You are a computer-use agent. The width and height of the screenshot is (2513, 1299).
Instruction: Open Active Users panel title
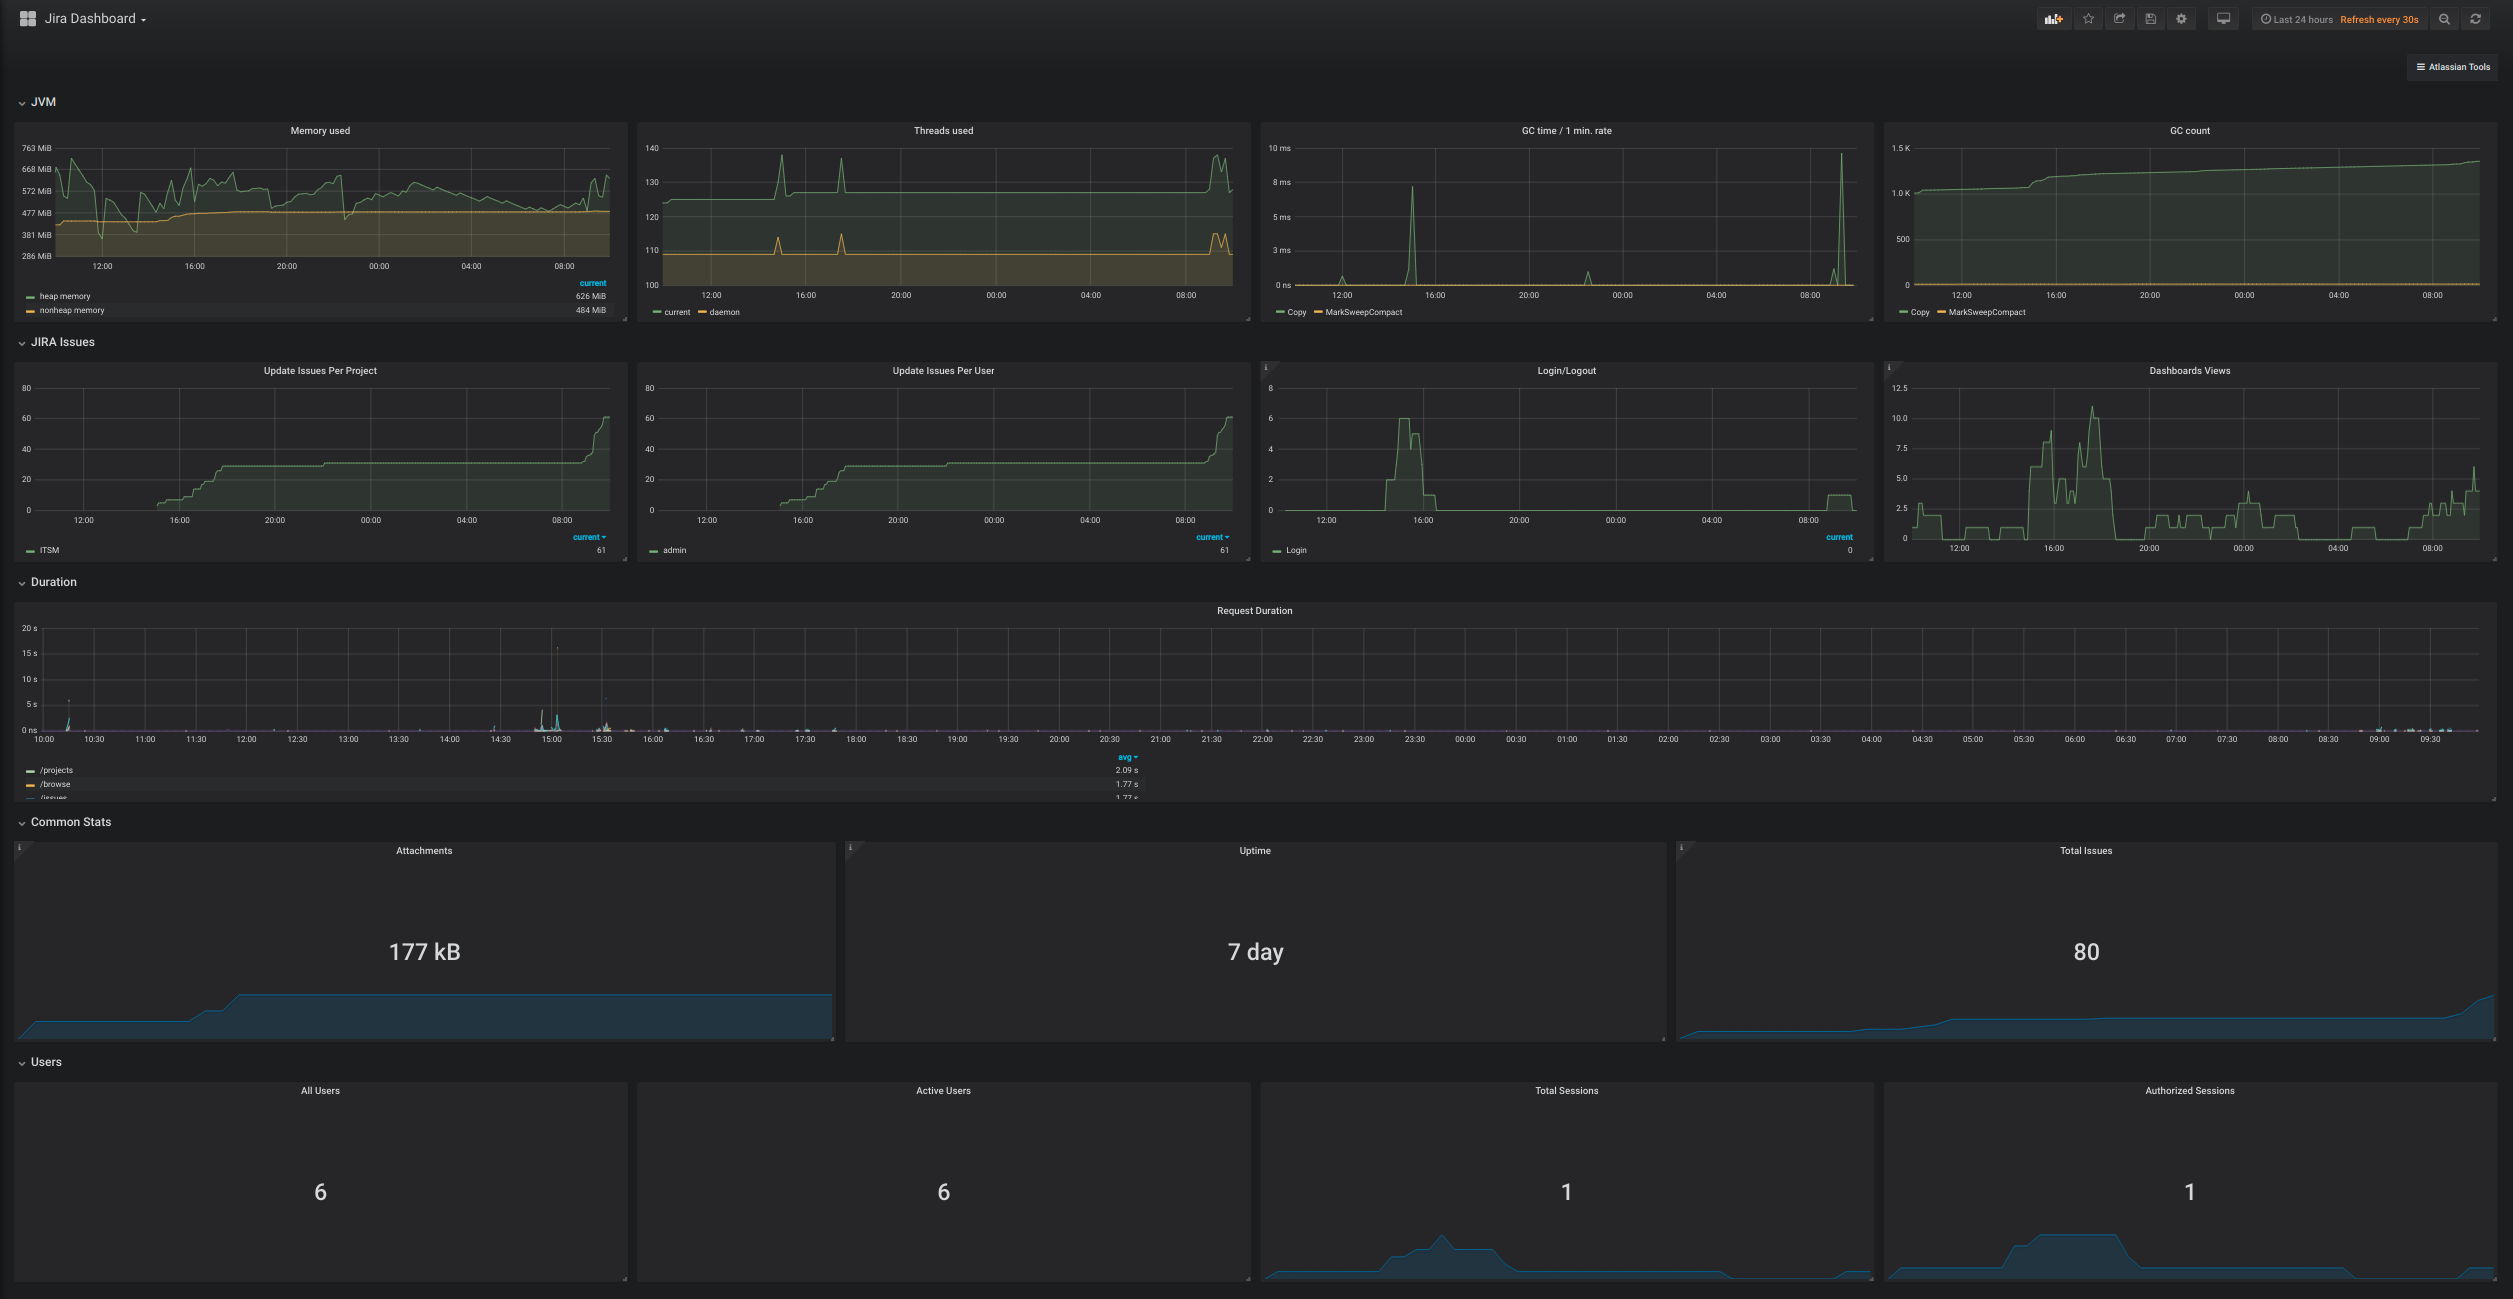(x=943, y=1091)
